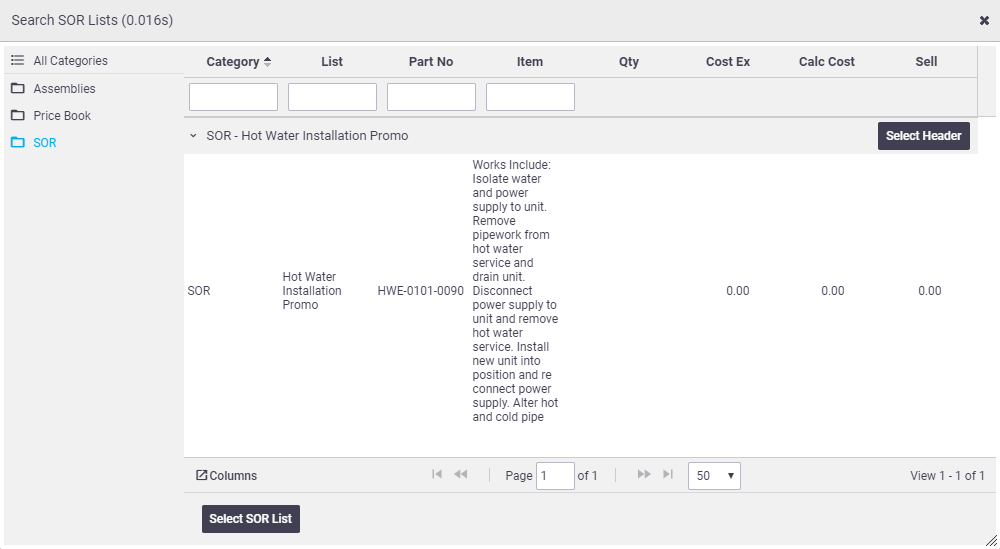Click the Works Include item description

tap(515, 291)
